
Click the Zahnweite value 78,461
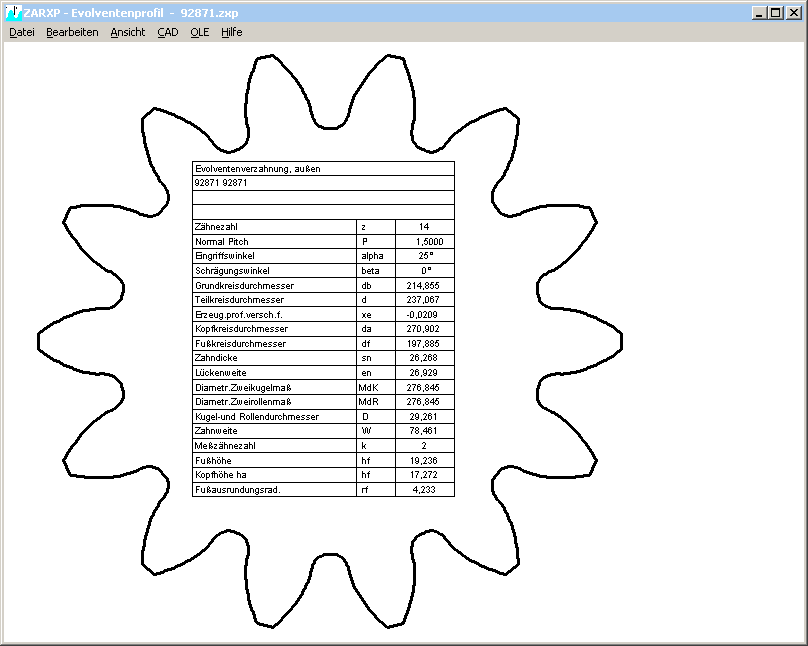(x=424, y=431)
